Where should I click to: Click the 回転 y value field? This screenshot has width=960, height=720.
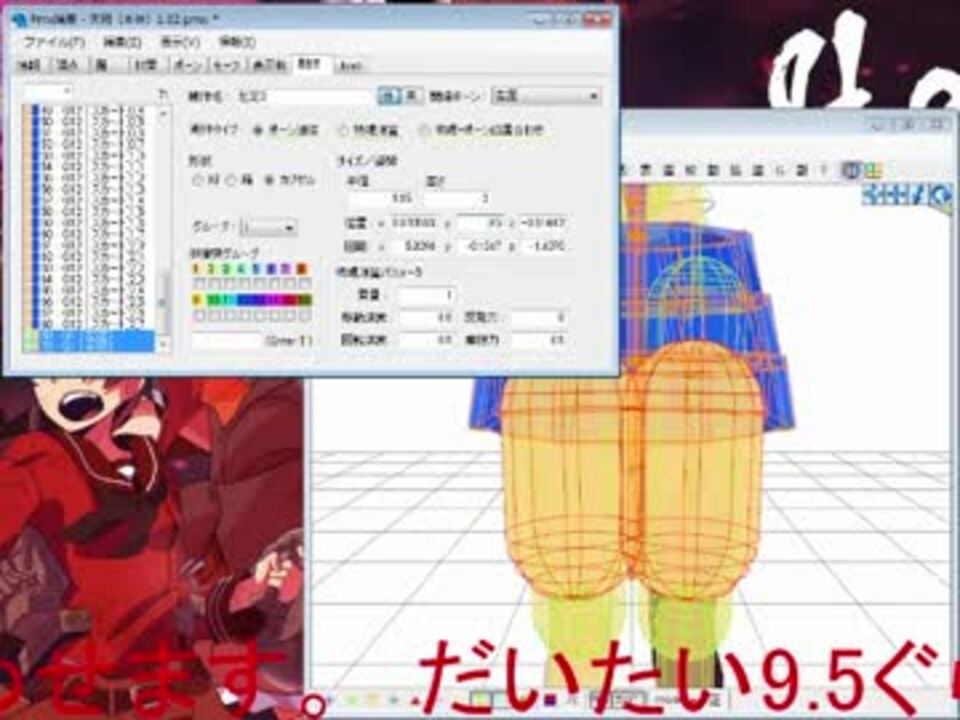pos(479,246)
